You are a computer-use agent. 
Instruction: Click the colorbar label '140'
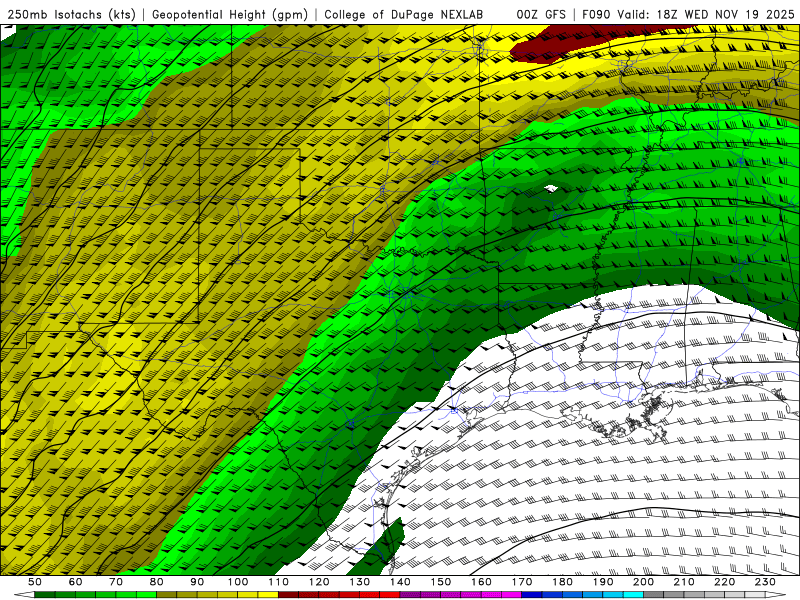pyautogui.click(x=400, y=582)
